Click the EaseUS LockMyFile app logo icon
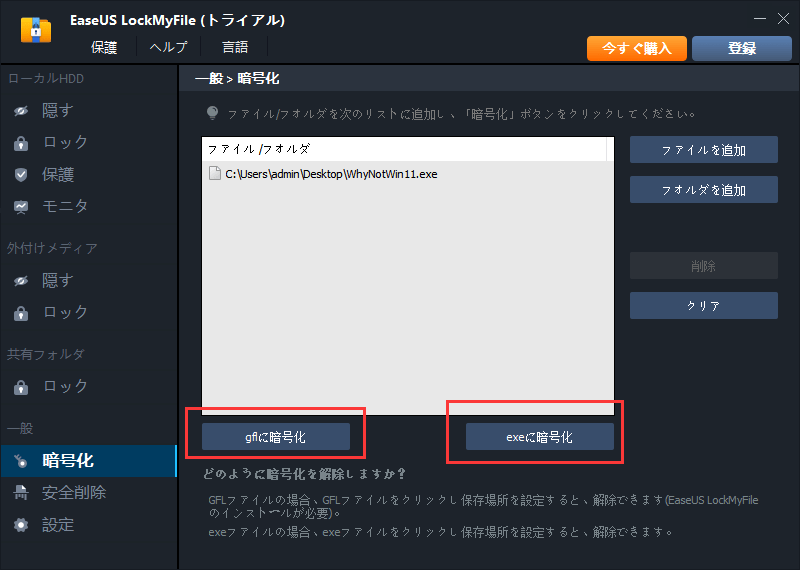Screen dimensions: 800x570 coord(36,29)
